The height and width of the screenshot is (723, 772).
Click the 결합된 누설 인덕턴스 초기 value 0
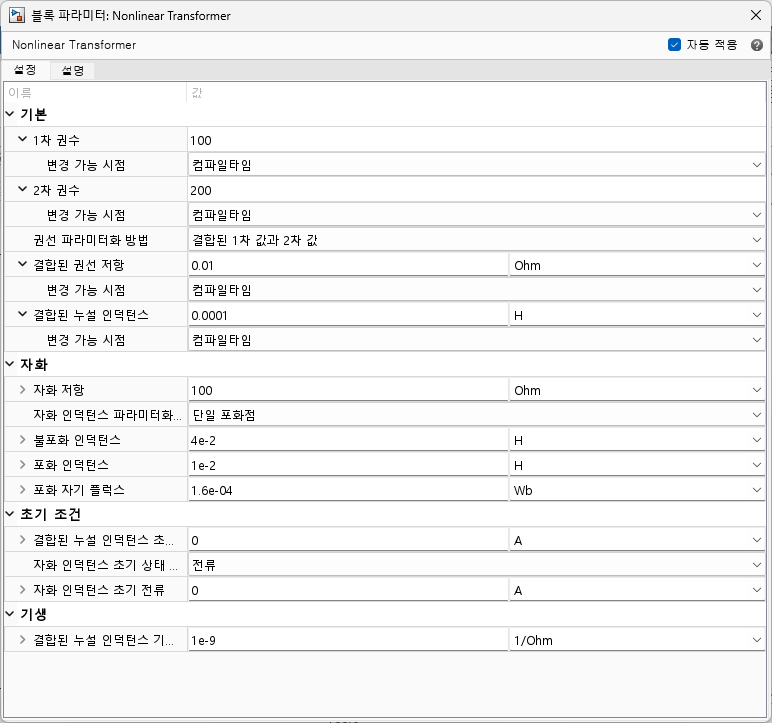pyautogui.click(x=348, y=541)
